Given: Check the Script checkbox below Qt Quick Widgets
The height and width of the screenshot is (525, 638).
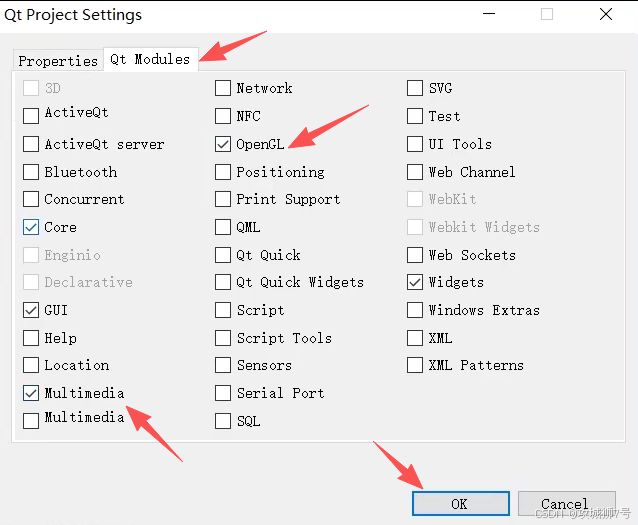Looking at the screenshot, I should pos(223,310).
